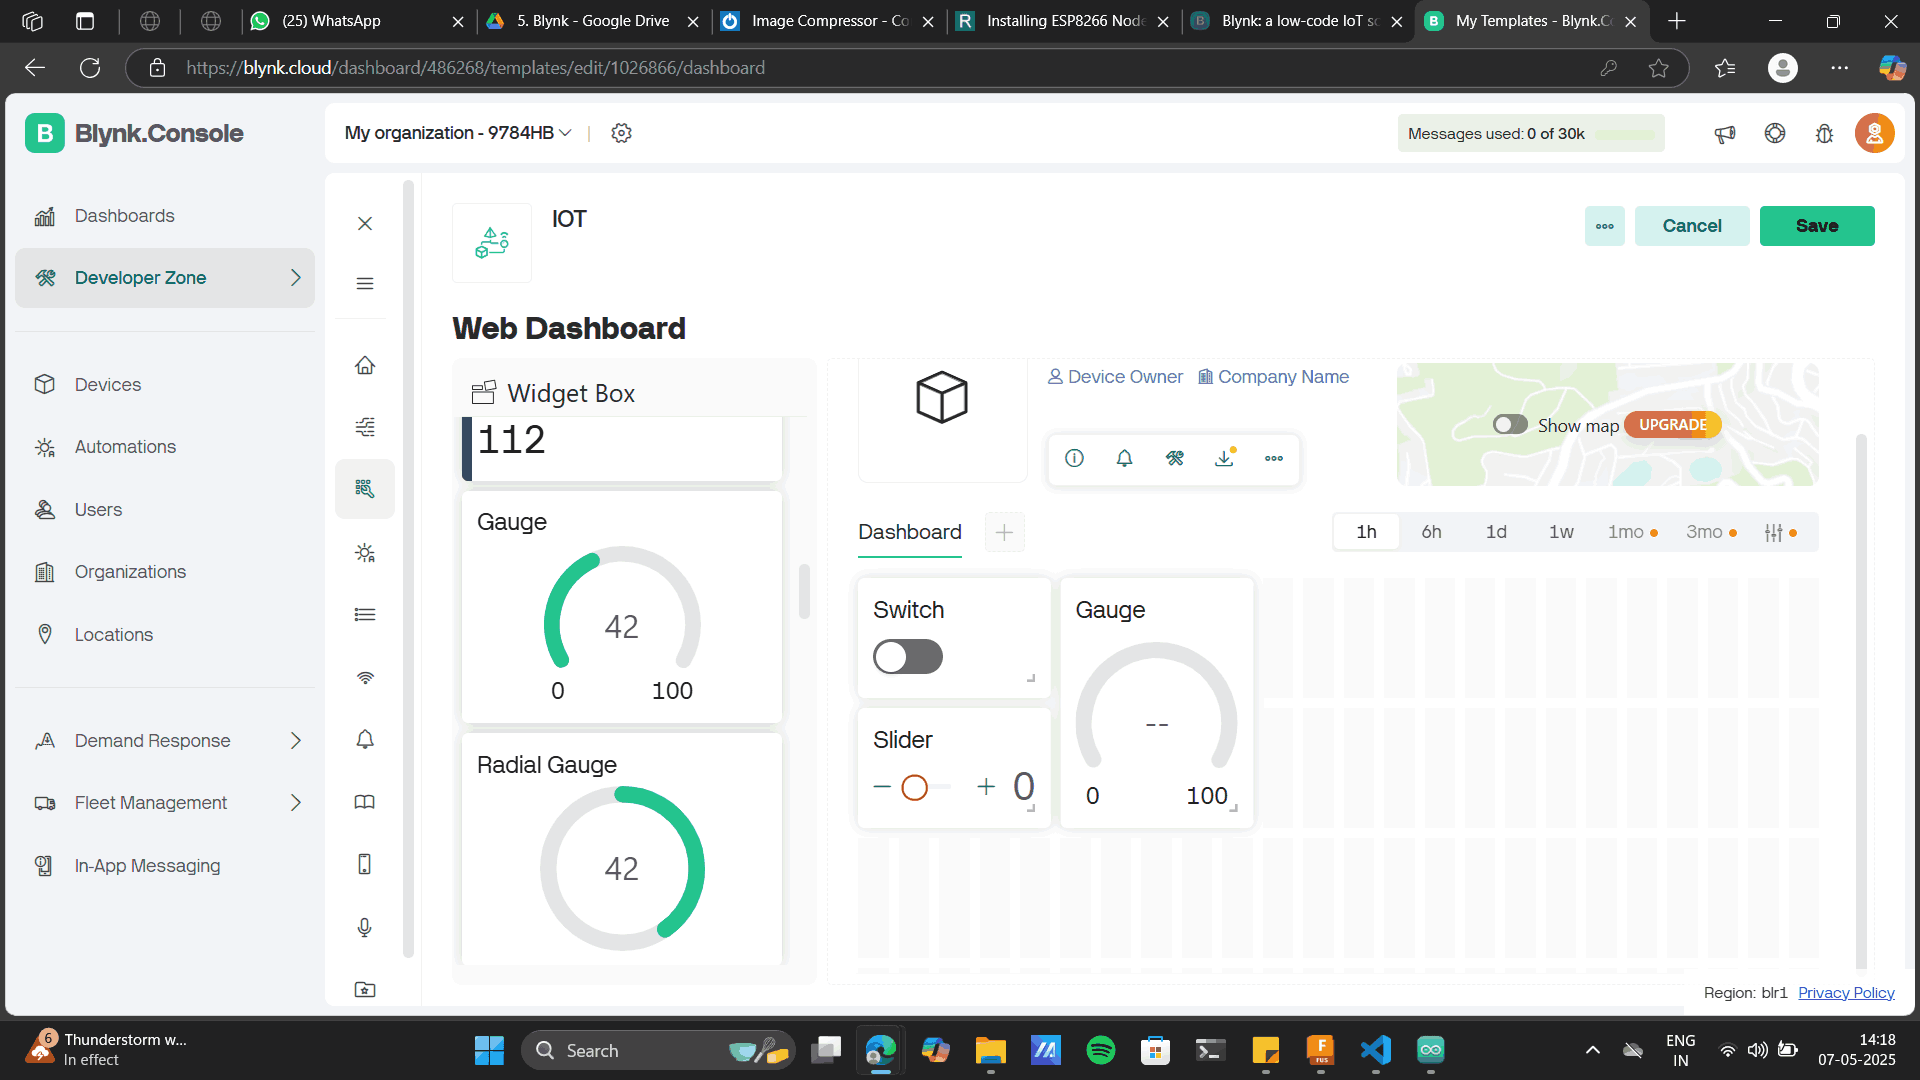Open the Events bell icon in template sidebar
Screen dimensions: 1920x1080
tap(365, 740)
